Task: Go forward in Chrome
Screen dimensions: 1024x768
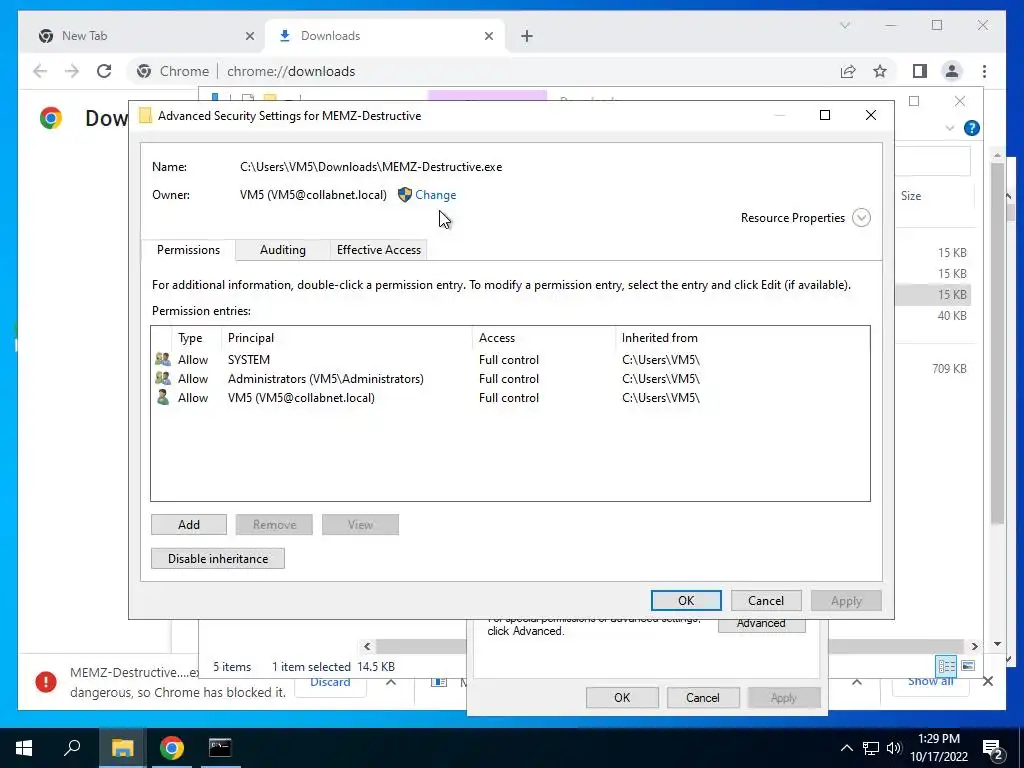Action: click(72, 71)
